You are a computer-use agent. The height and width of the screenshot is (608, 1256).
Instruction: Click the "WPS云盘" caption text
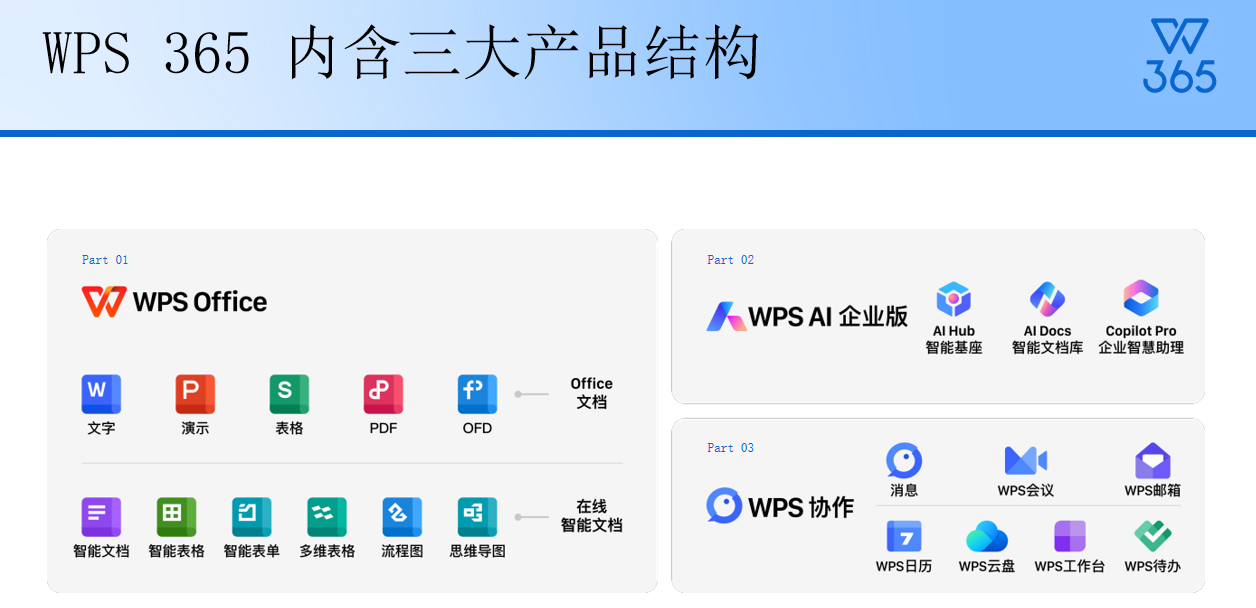(x=987, y=567)
